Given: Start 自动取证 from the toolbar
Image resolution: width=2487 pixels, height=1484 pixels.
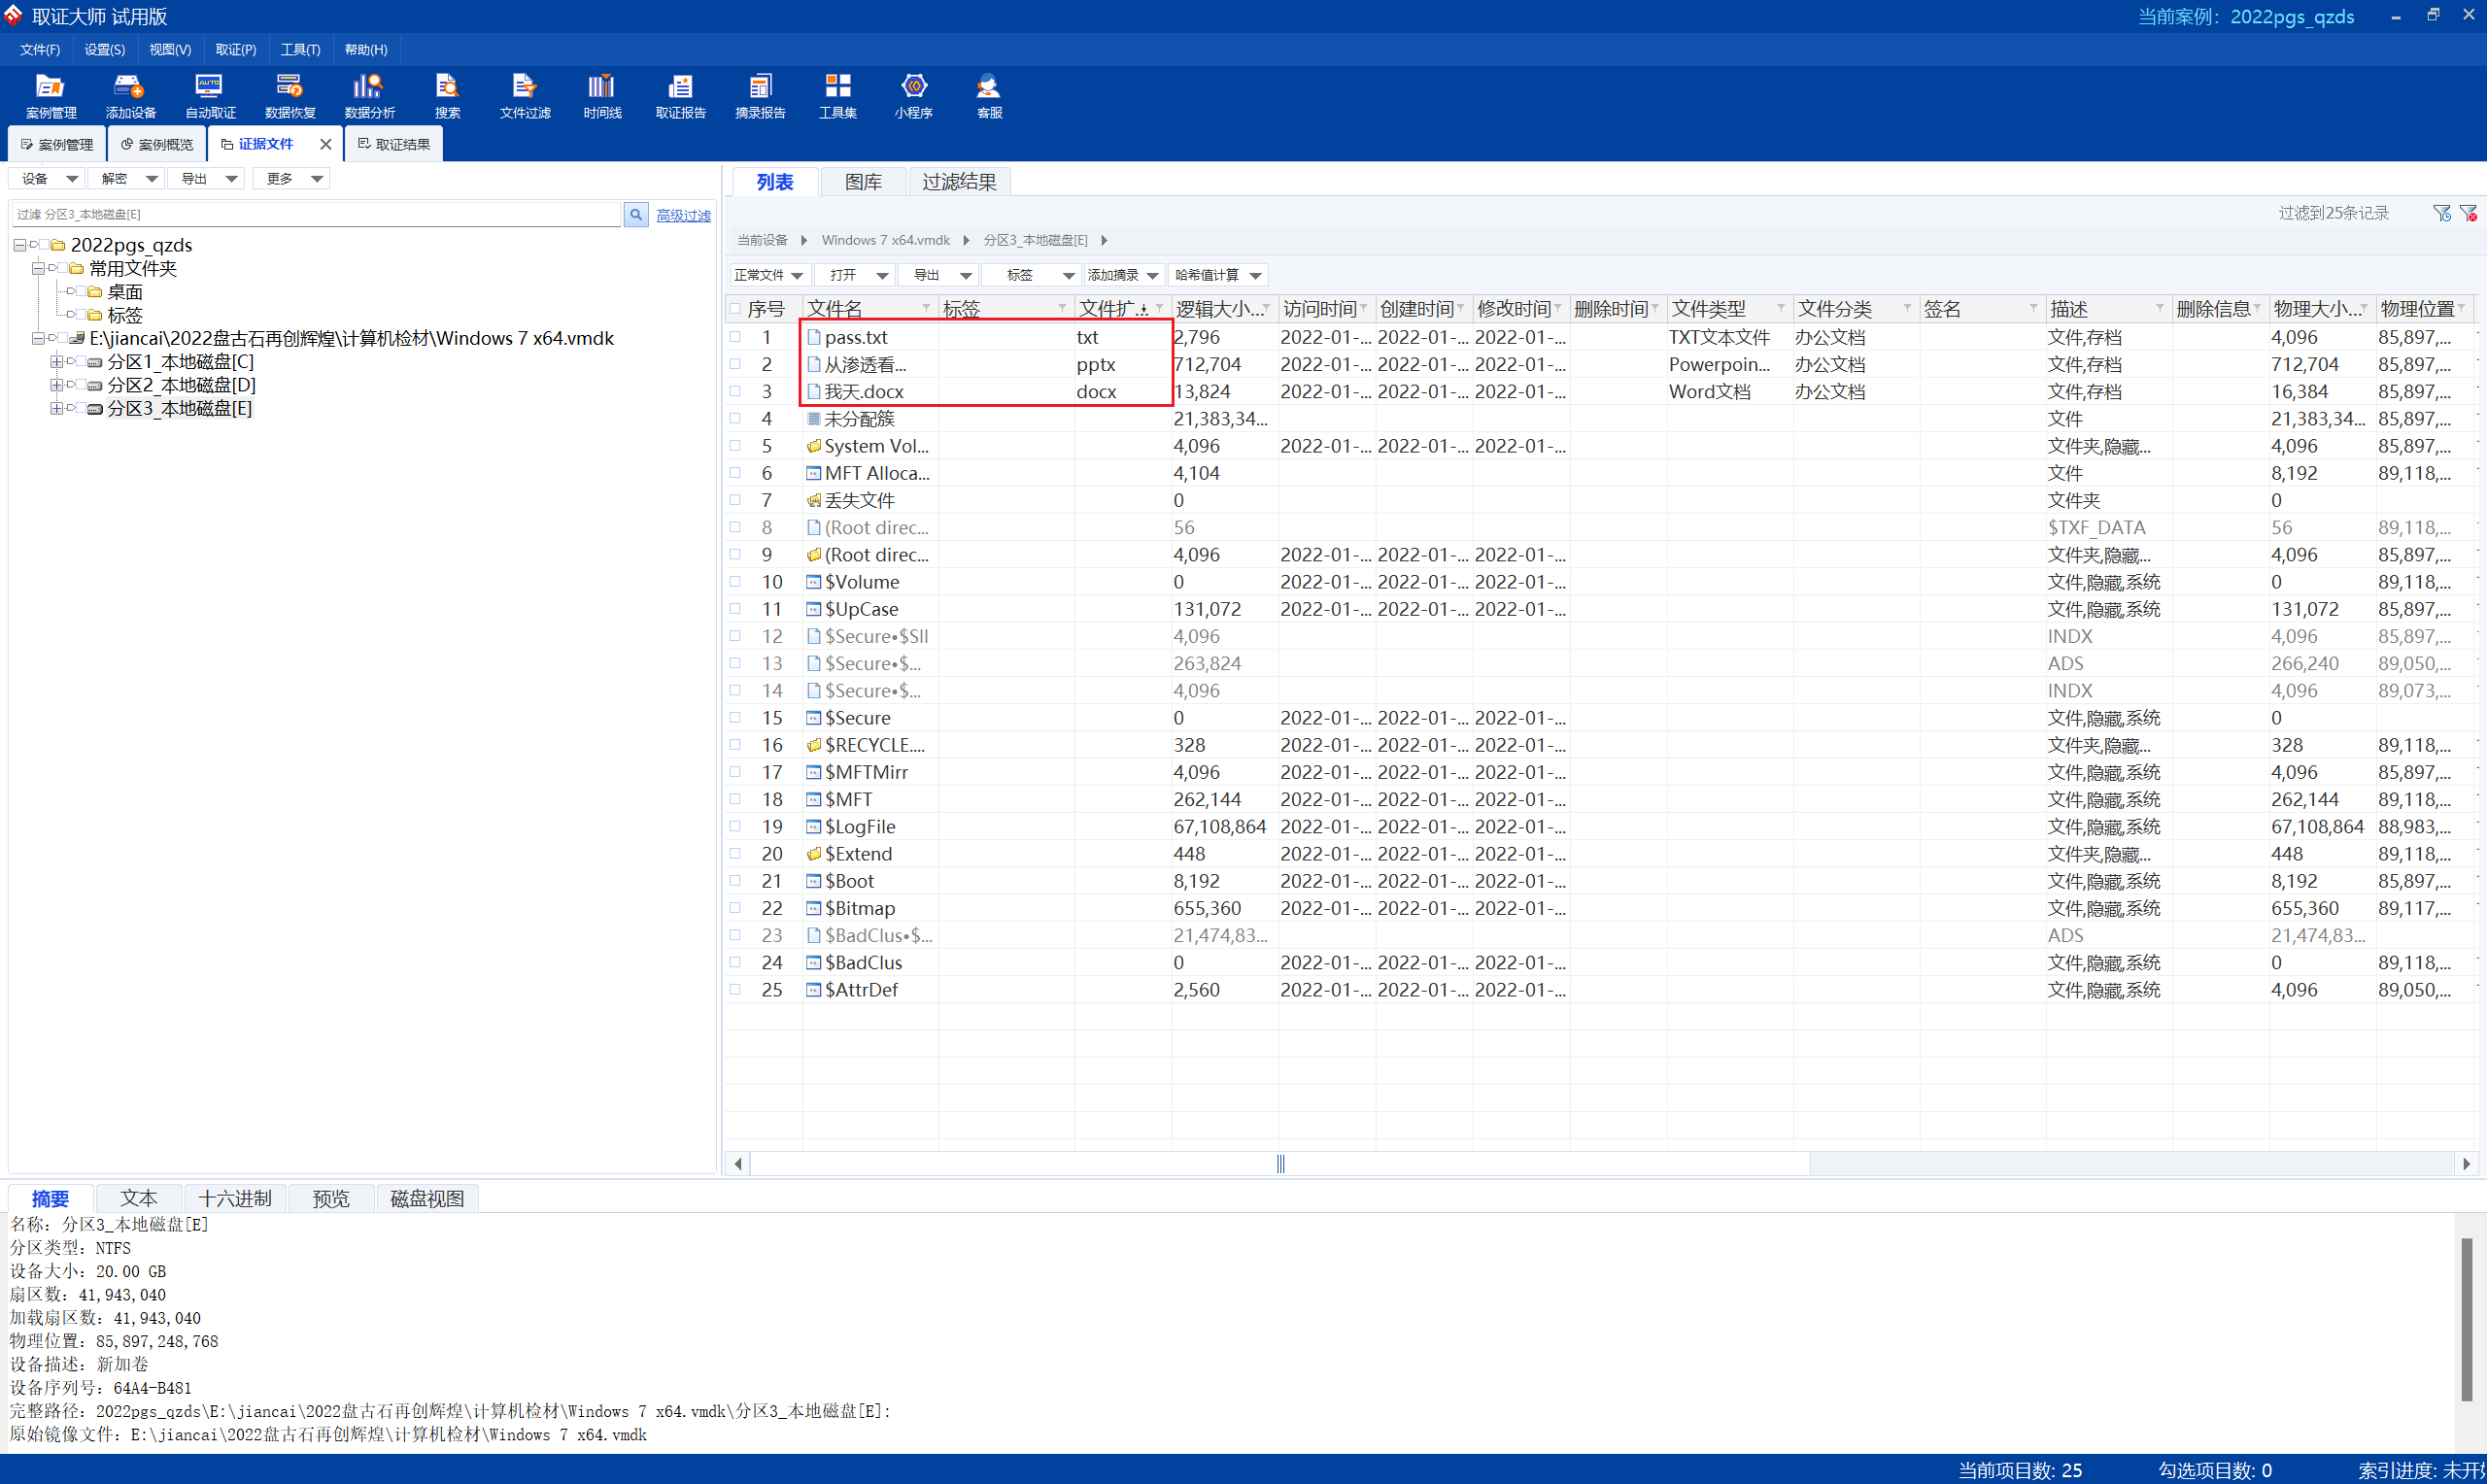Looking at the screenshot, I should [x=210, y=96].
